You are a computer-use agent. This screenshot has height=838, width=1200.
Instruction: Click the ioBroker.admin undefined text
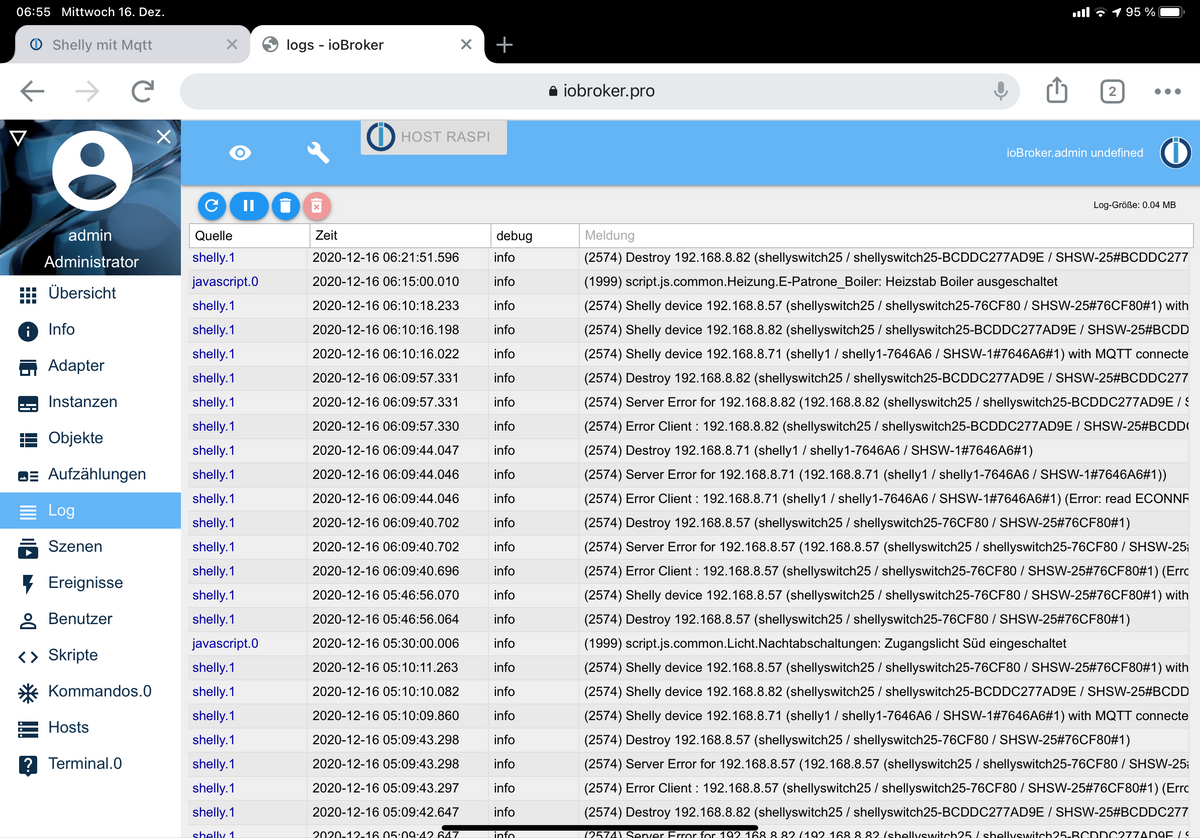coord(1075,153)
